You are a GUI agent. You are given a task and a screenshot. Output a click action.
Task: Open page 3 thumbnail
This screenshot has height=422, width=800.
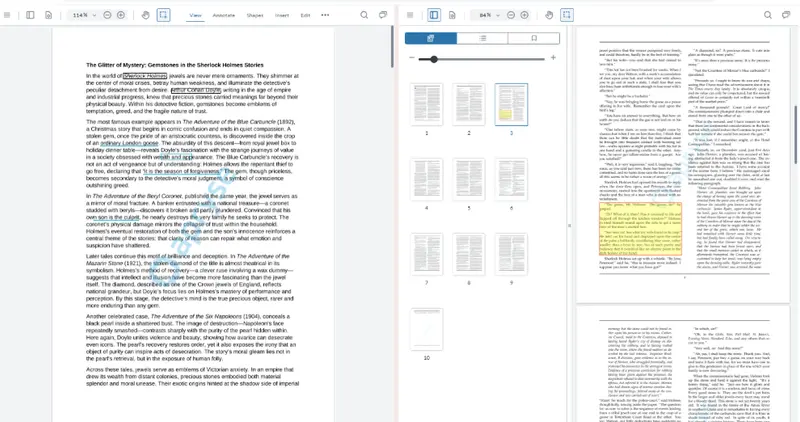tap(511, 105)
